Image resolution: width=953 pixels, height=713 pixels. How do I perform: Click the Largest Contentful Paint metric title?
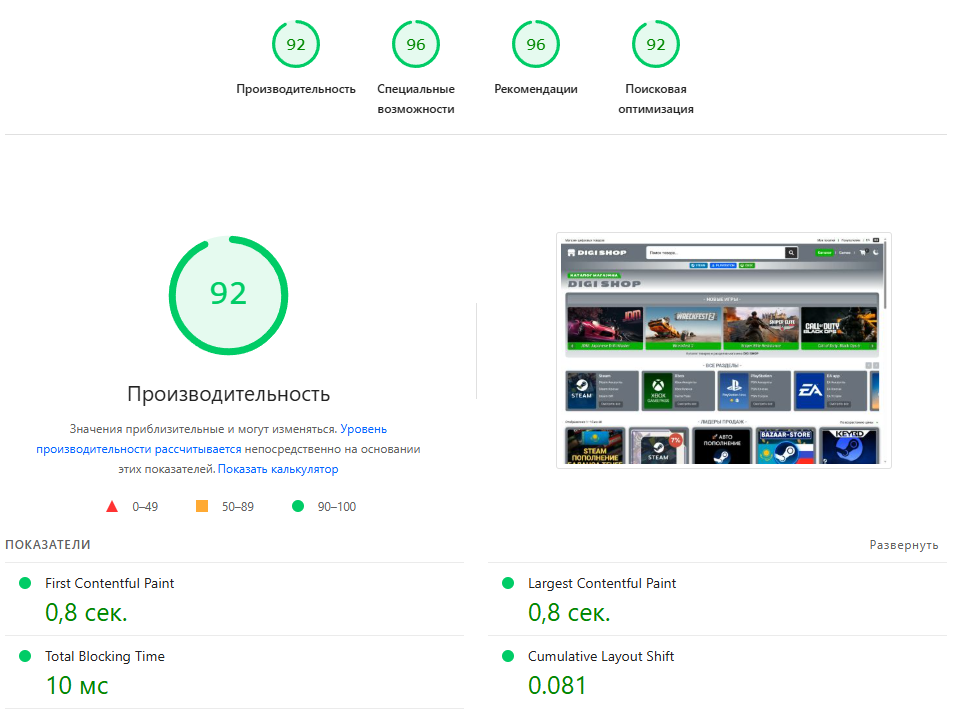pyautogui.click(x=602, y=583)
